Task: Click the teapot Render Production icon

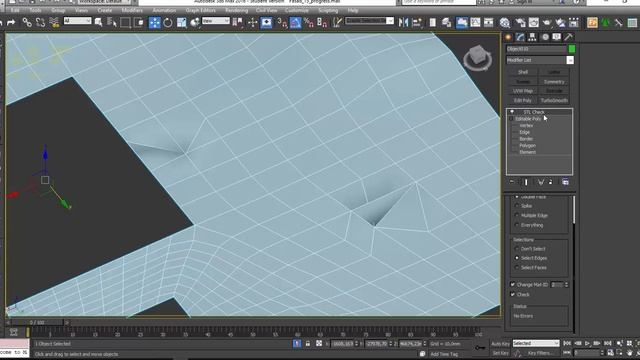Action: [x=547, y=23]
